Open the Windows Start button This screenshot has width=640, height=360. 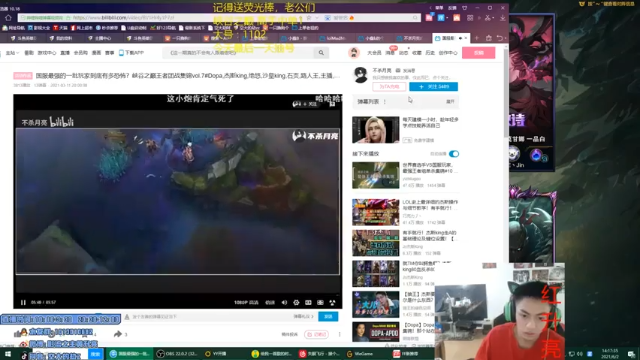pos(8,354)
